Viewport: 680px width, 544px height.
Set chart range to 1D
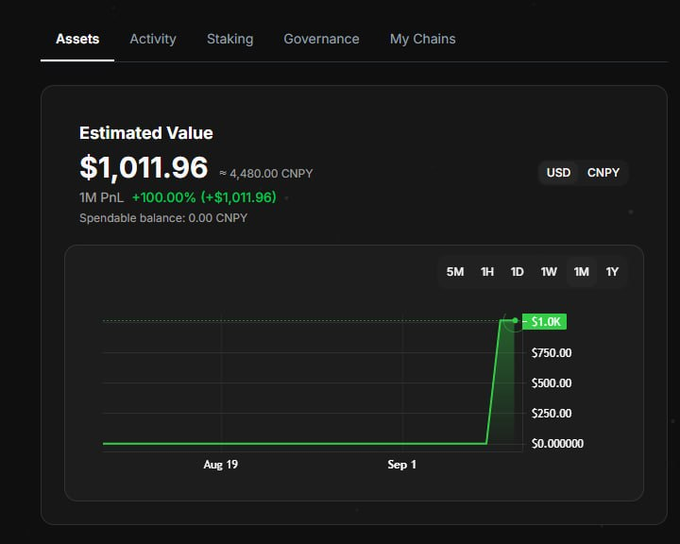[x=517, y=272]
